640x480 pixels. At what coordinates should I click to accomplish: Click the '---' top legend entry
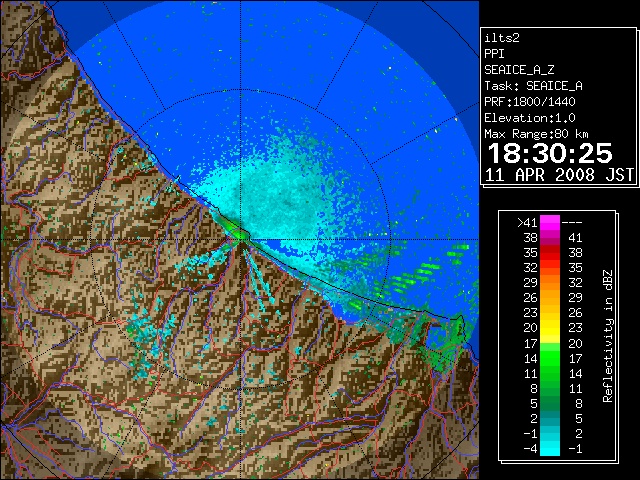coord(572,223)
